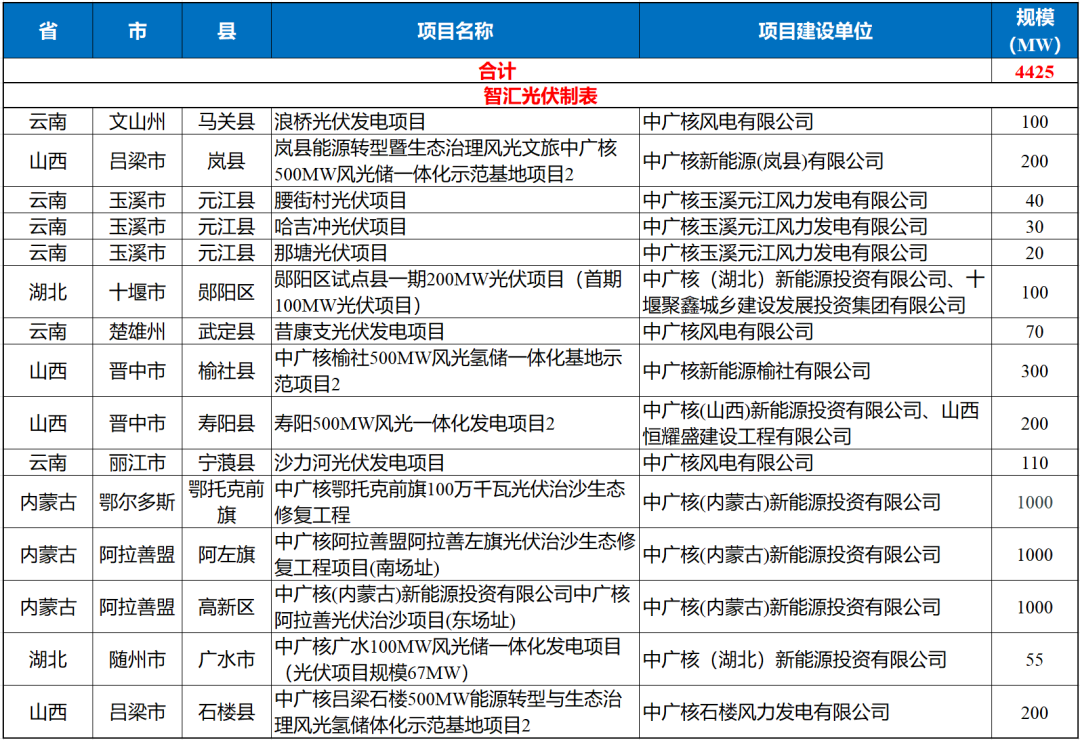Click the scale value 40
Image resolution: width=1080 pixels, height=740 pixels.
coord(1035,200)
